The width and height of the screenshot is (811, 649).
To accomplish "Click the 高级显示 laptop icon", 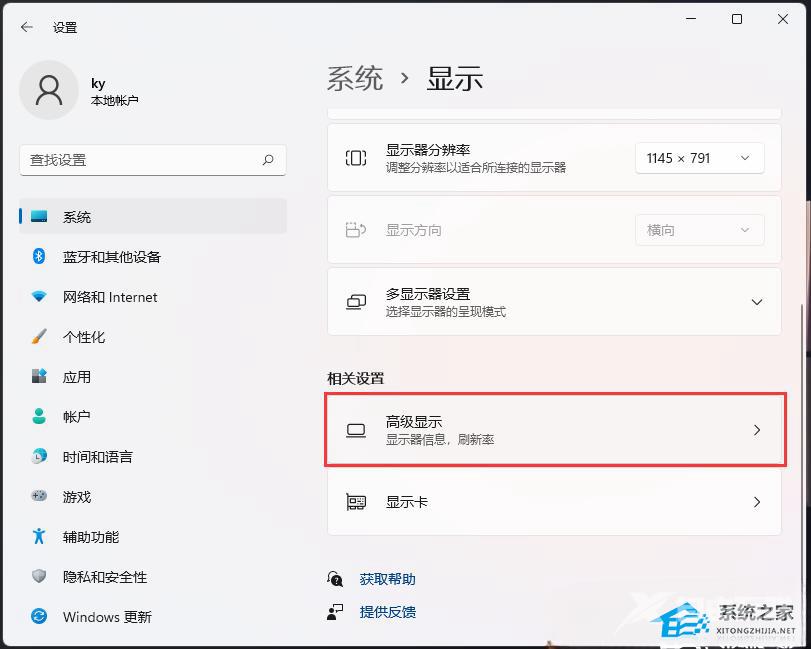I will [356, 430].
